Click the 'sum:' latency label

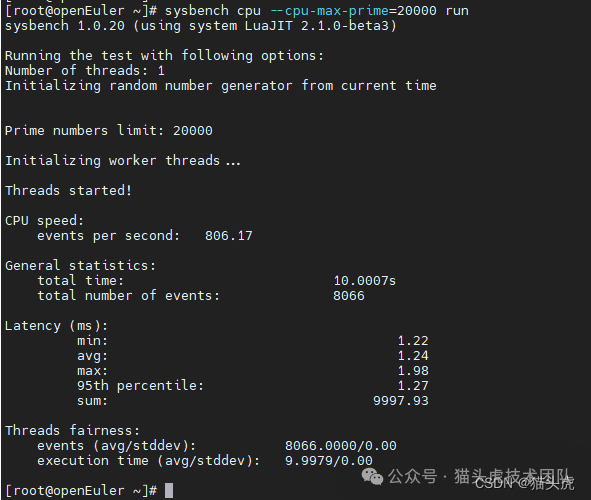[x=93, y=401]
